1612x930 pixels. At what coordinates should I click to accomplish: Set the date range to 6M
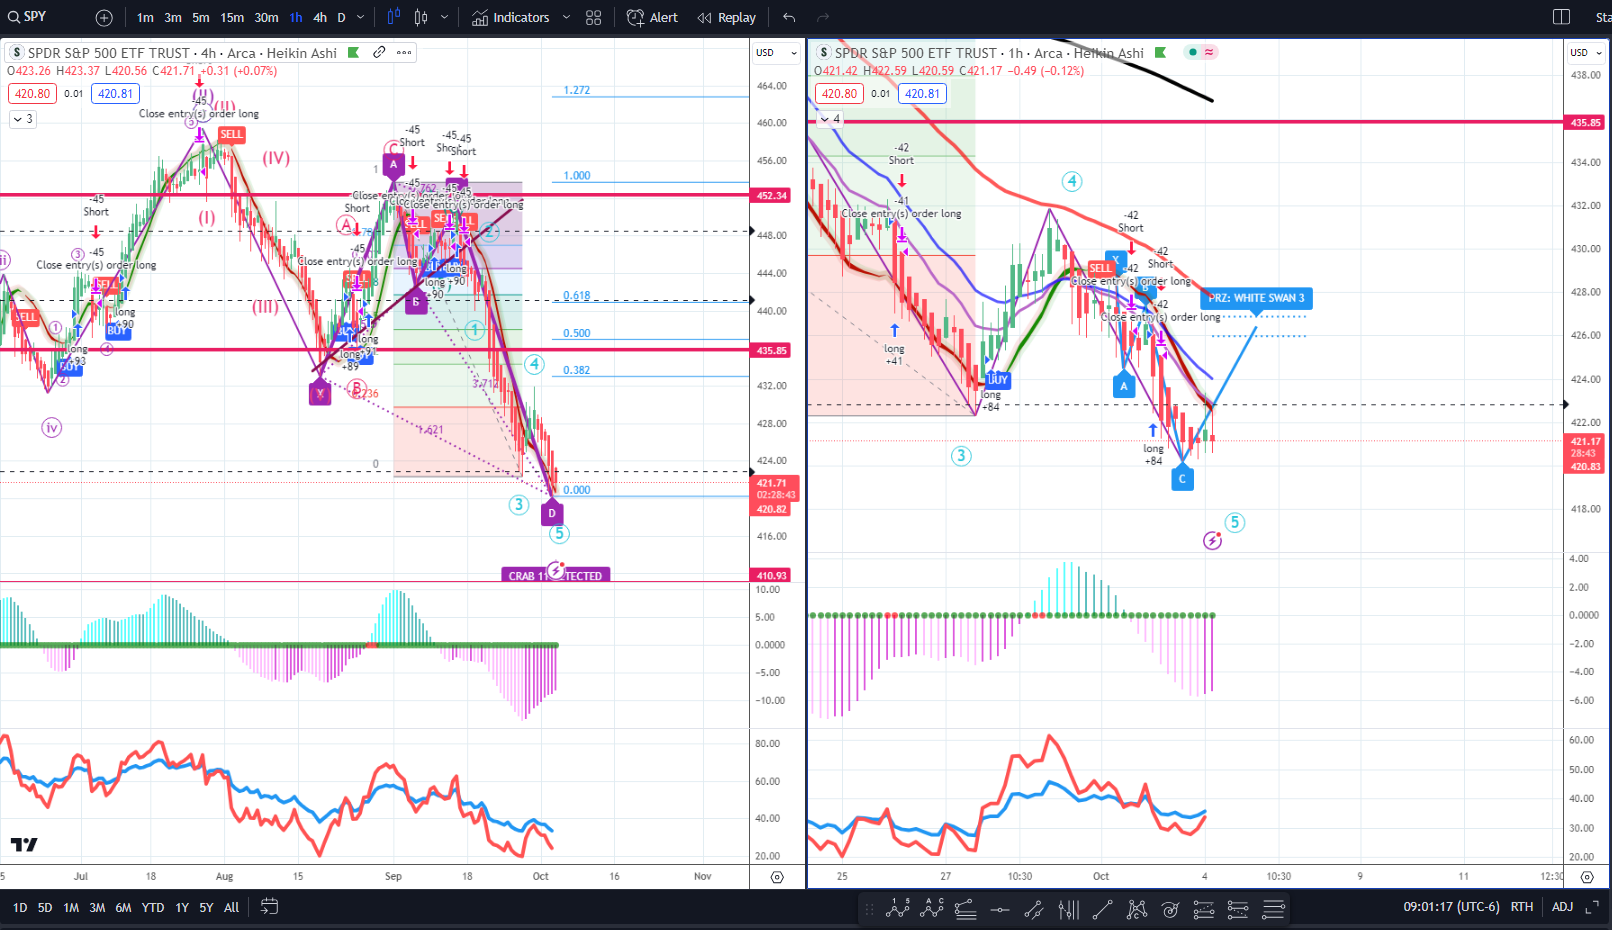123,908
